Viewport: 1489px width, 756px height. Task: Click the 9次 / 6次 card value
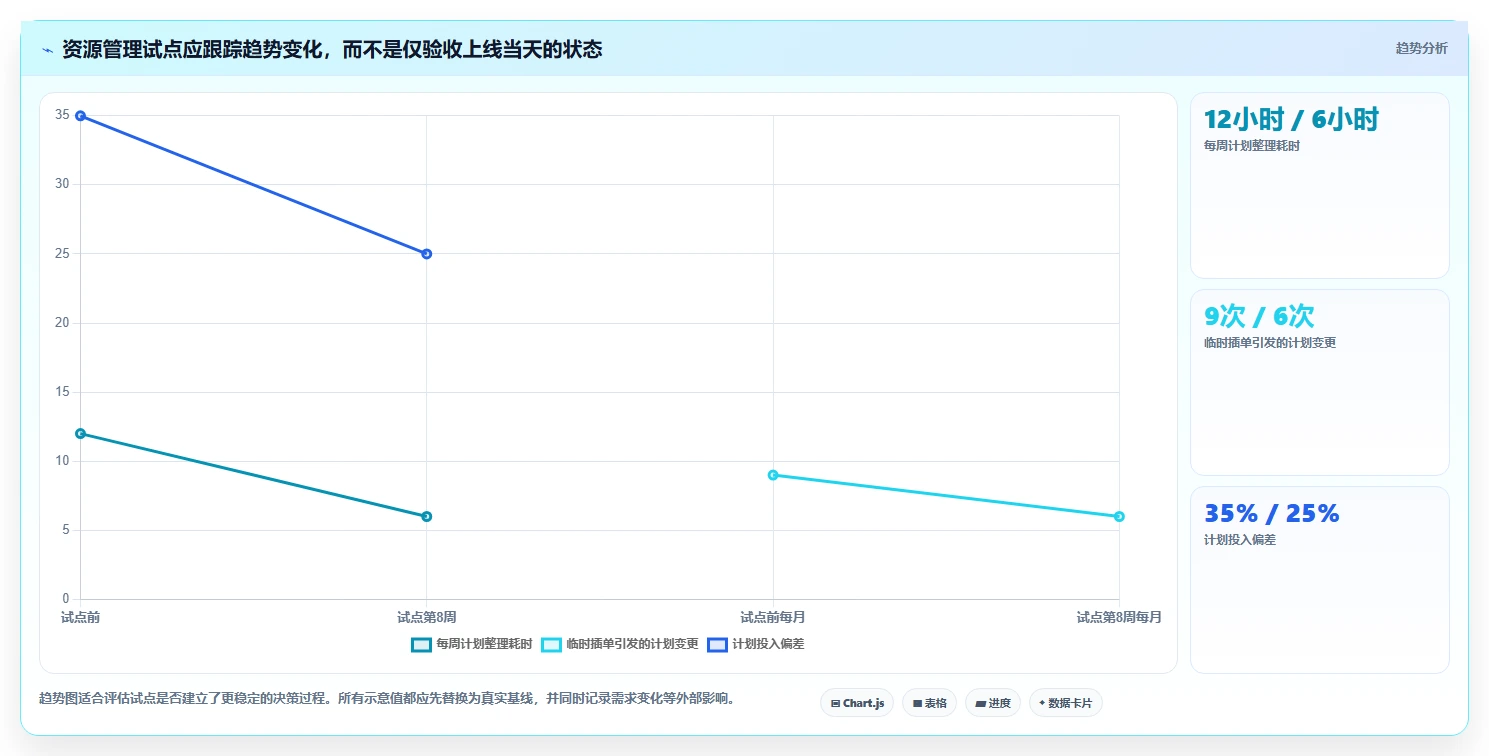click(1259, 317)
